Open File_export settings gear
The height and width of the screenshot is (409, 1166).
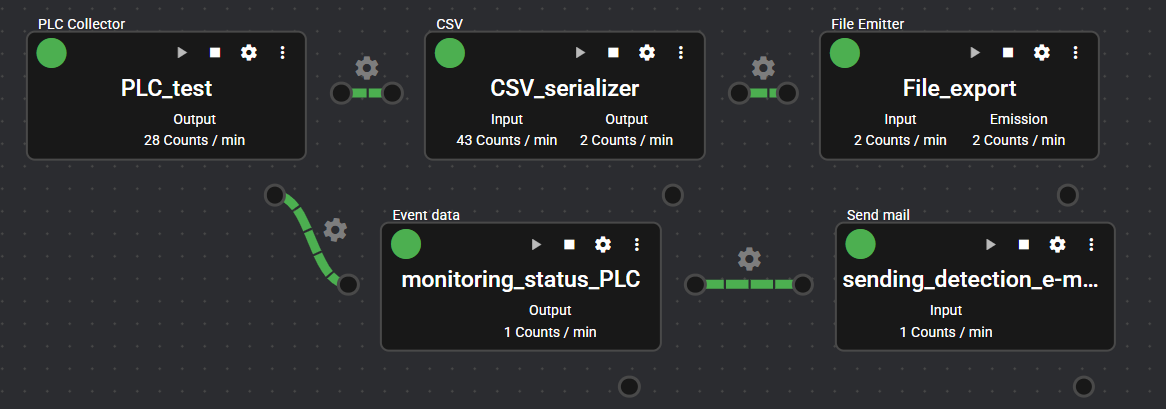click(x=1042, y=53)
